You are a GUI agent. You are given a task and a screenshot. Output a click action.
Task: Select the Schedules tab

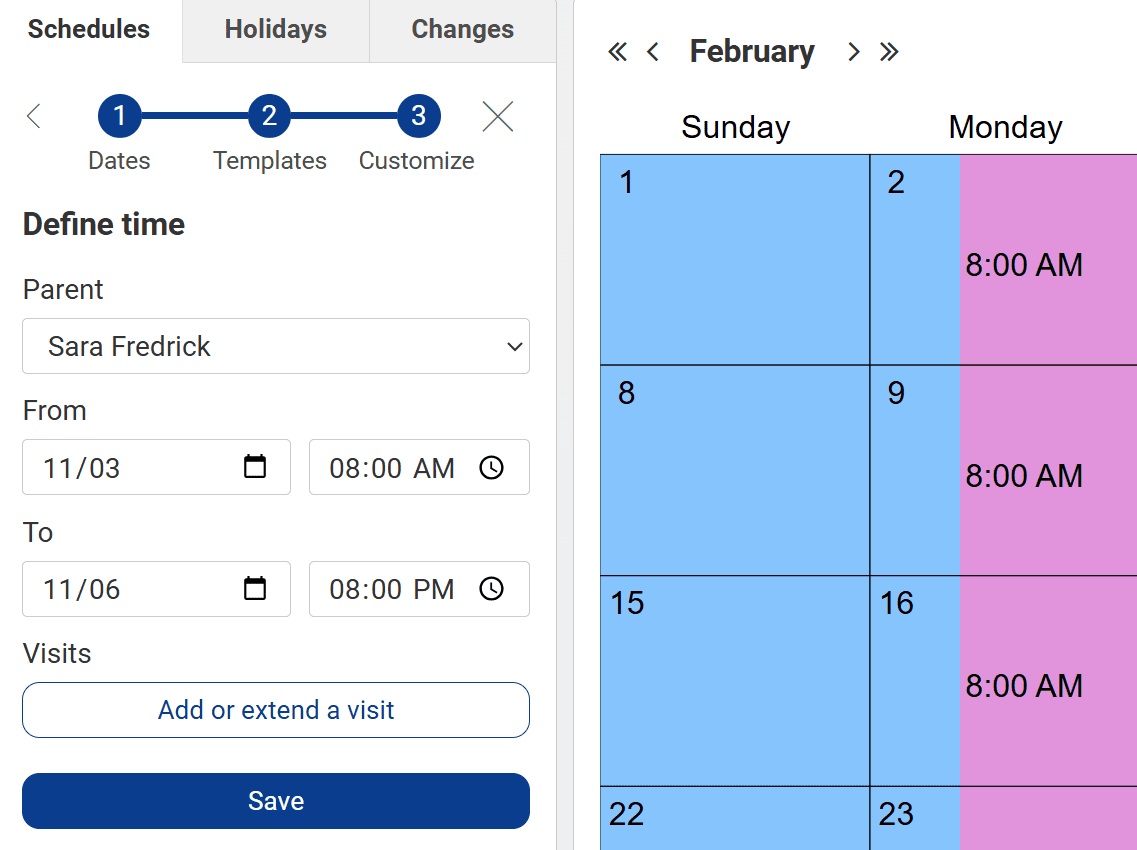click(89, 30)
